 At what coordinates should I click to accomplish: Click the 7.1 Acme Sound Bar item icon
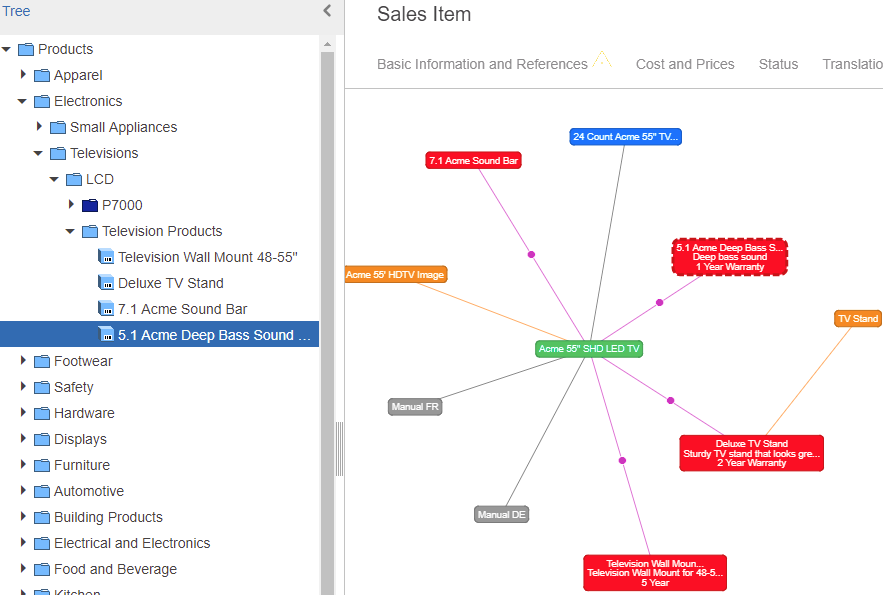(106, 308)
